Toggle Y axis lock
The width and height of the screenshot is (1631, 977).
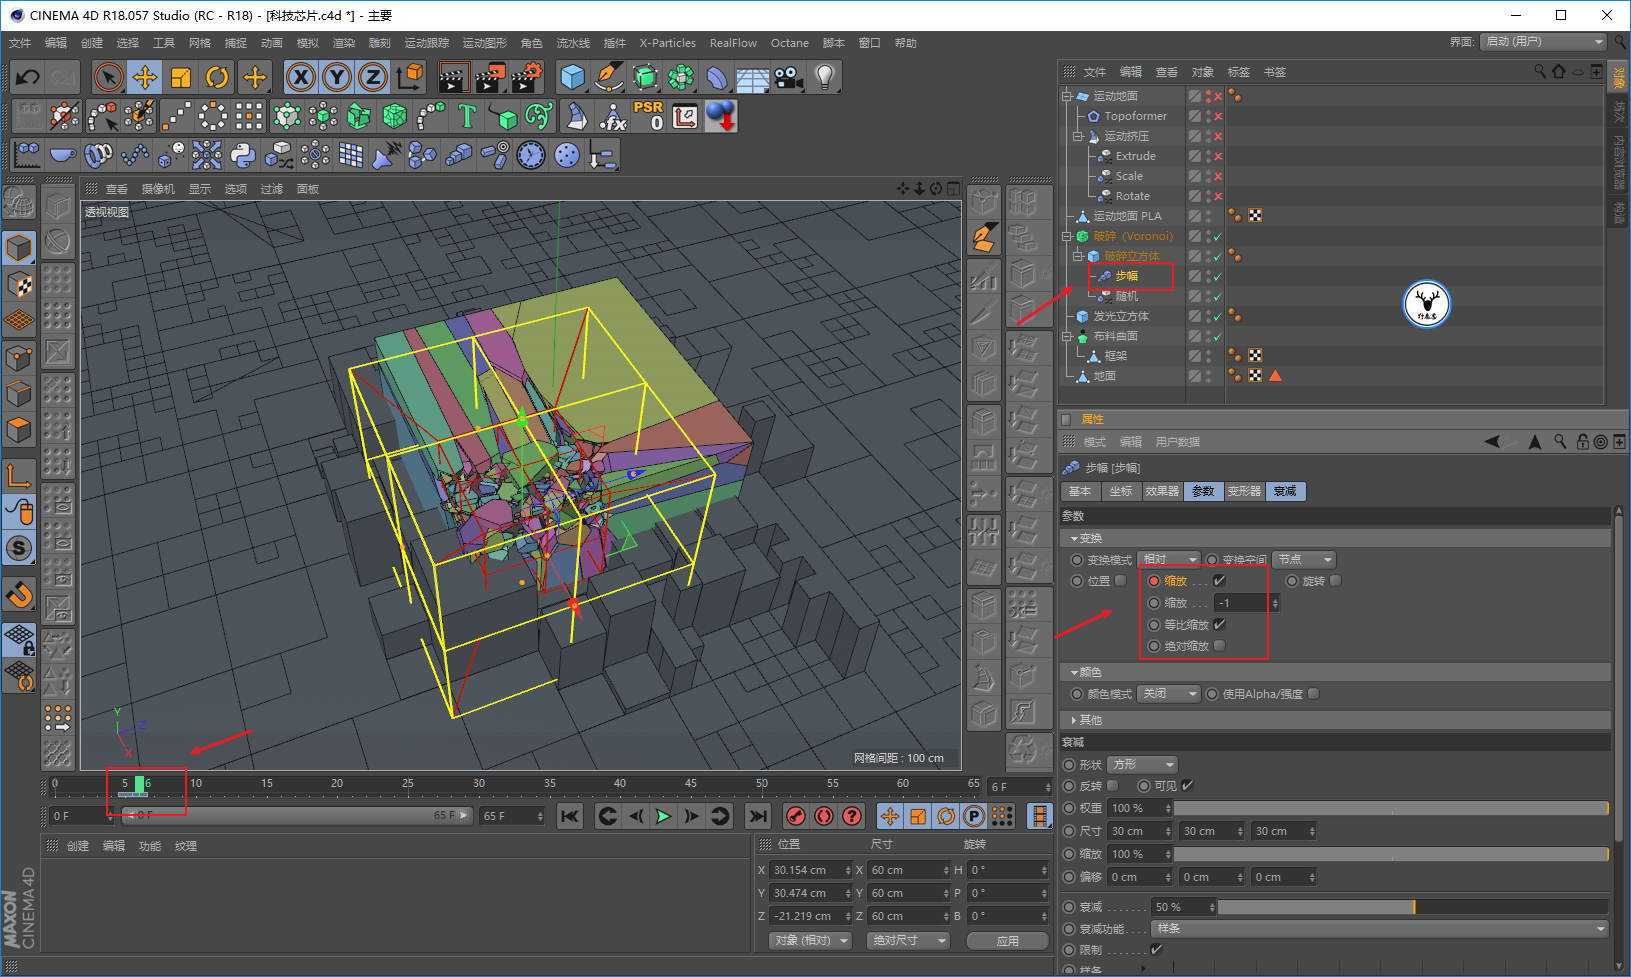(x=337, y=77)
